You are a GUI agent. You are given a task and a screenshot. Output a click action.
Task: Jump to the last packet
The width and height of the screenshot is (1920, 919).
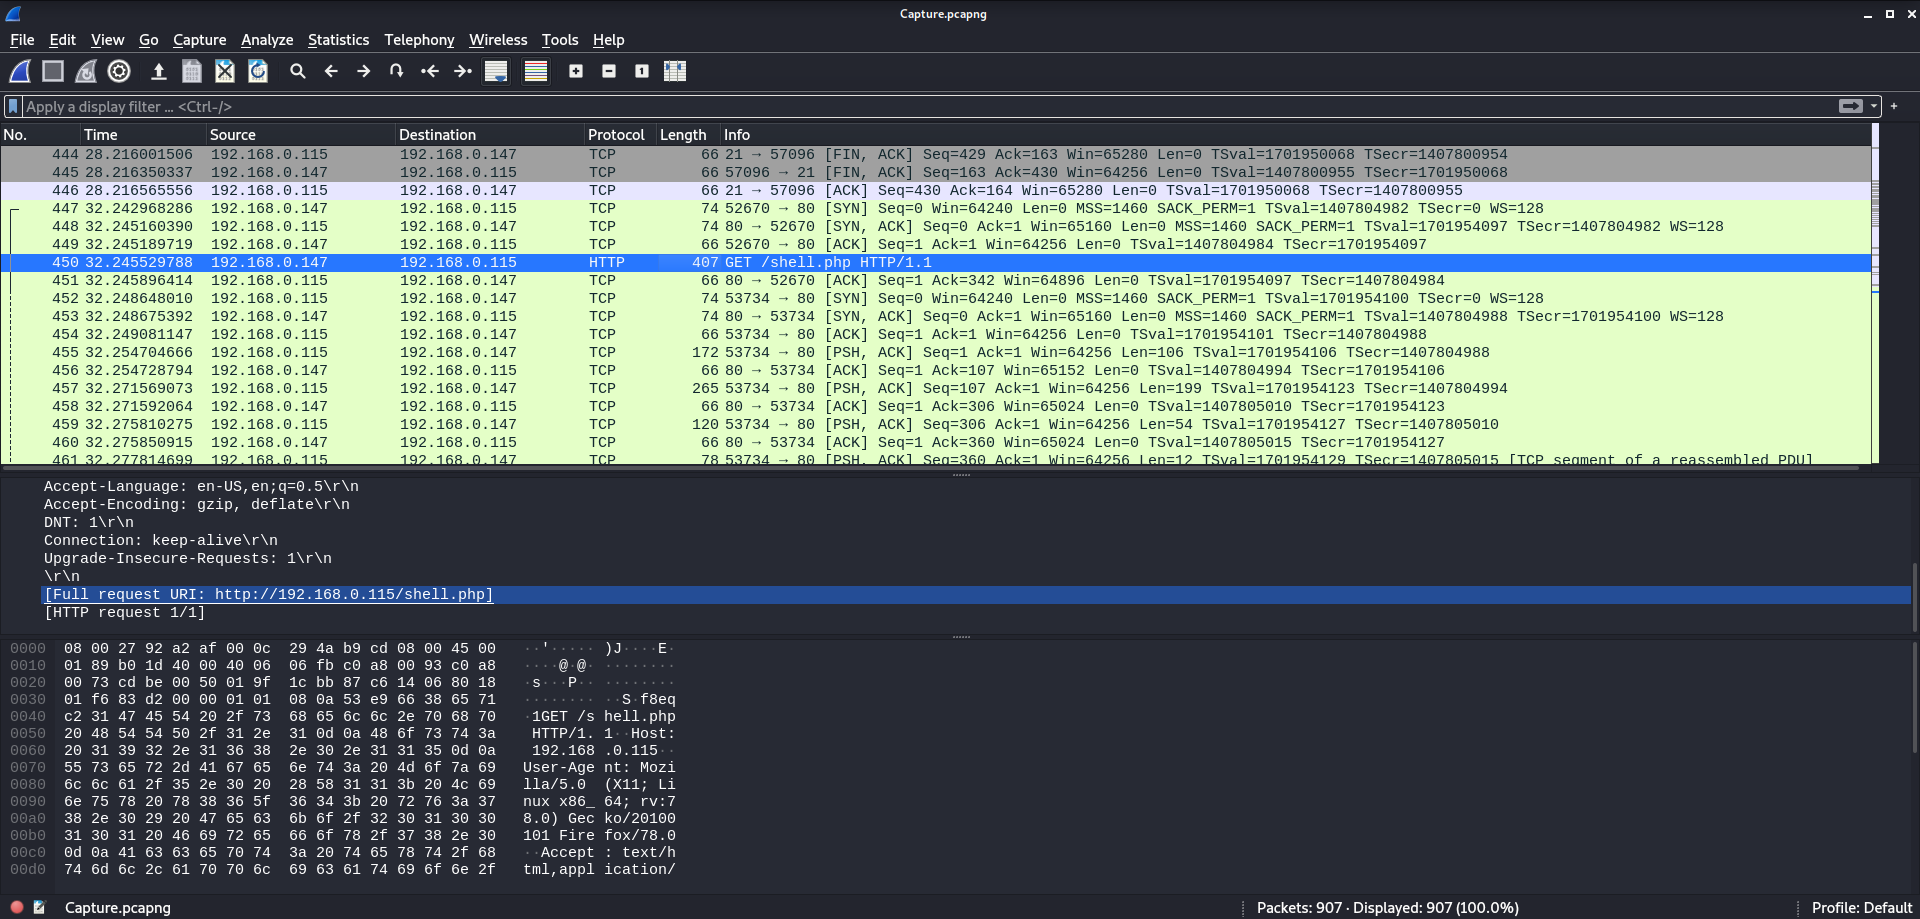coord(463,71)
